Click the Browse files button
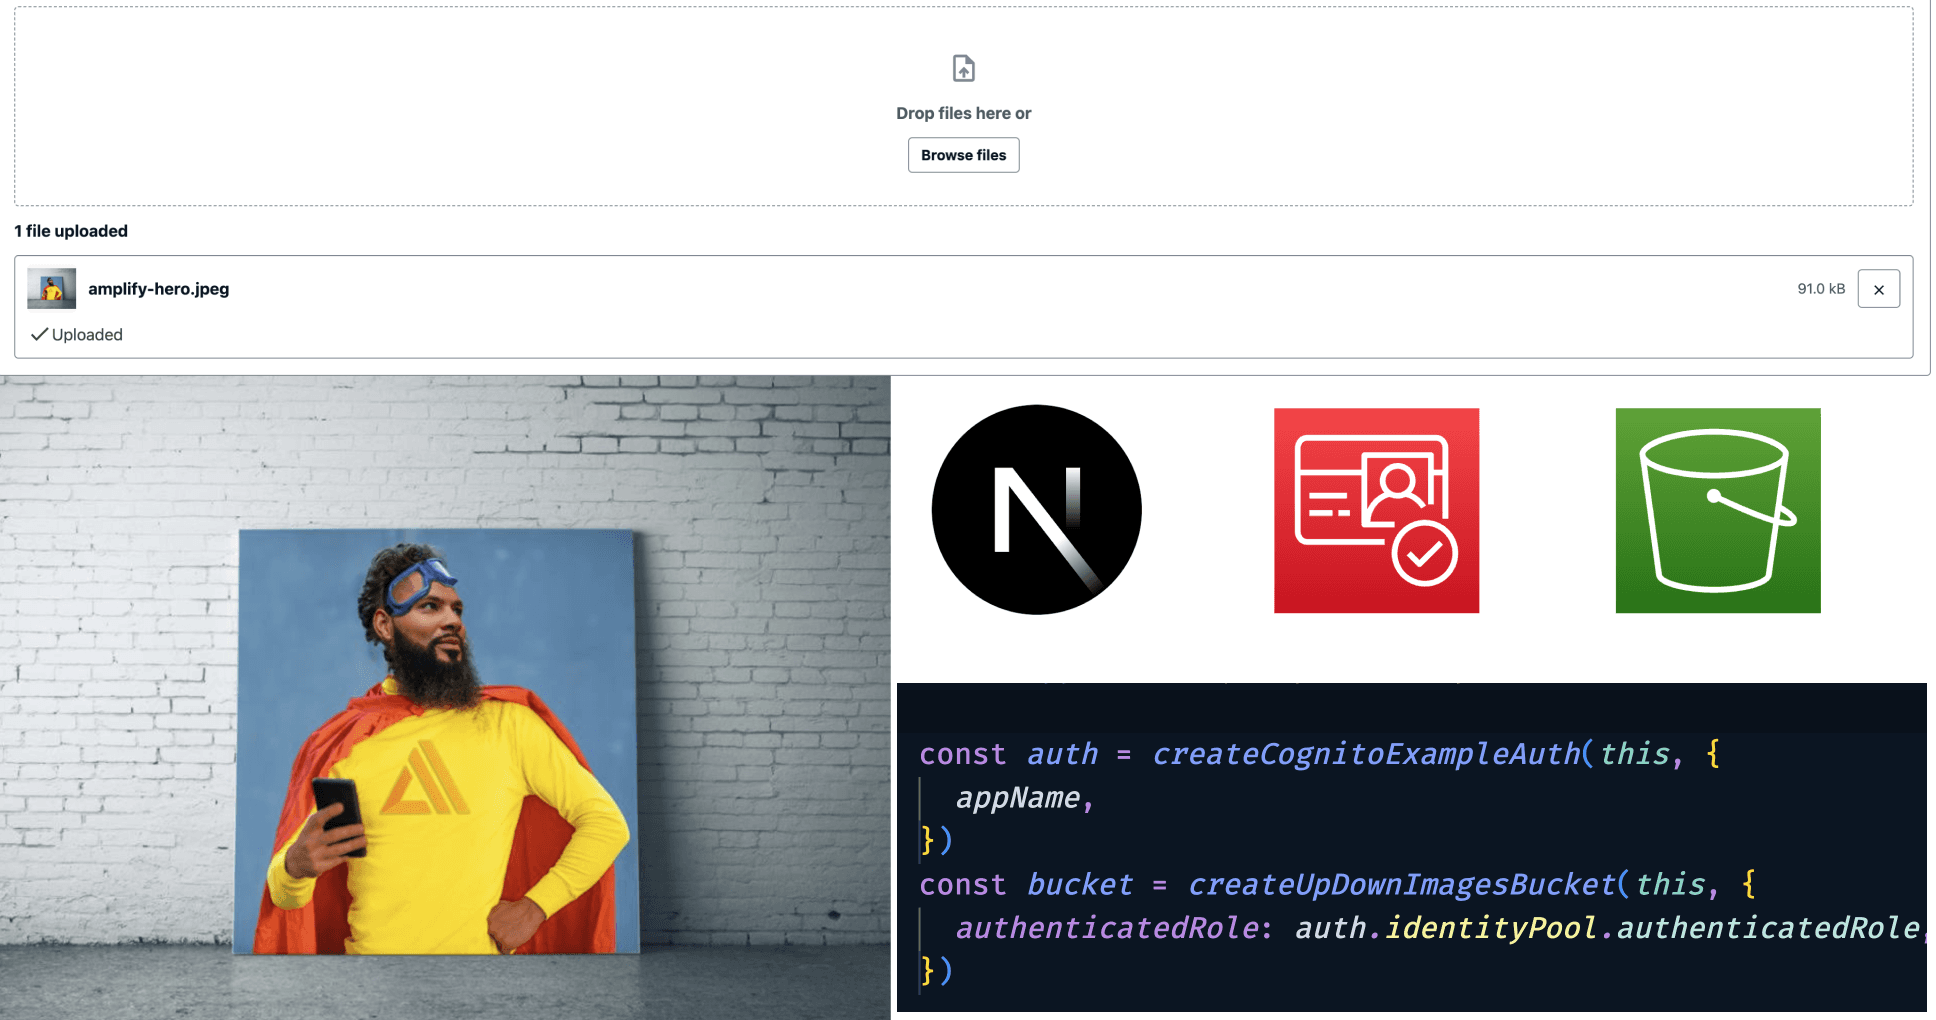Viewport: 1936px width, 1020px height. click(962, 155)
